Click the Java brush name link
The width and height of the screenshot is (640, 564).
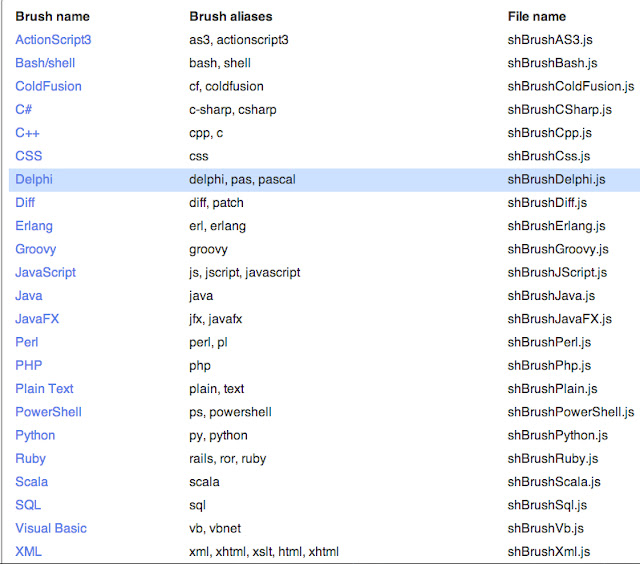[x=29, y=296]
